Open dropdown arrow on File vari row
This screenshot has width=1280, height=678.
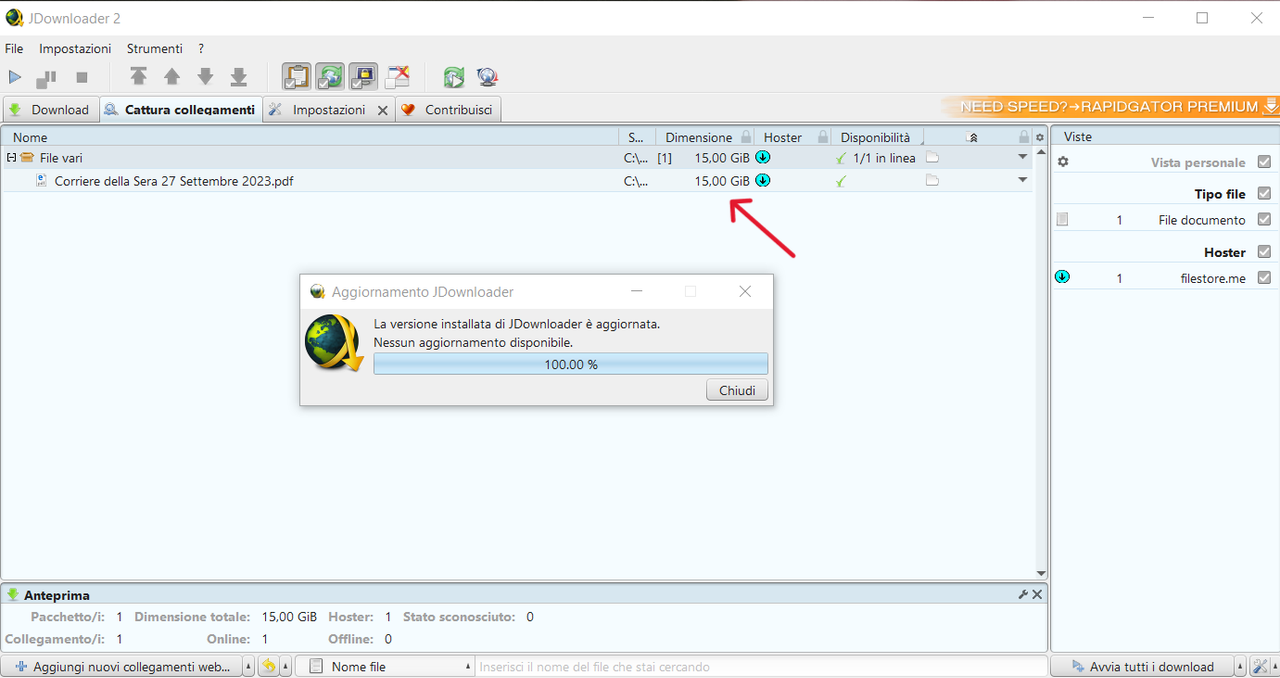coord(1022,157)
